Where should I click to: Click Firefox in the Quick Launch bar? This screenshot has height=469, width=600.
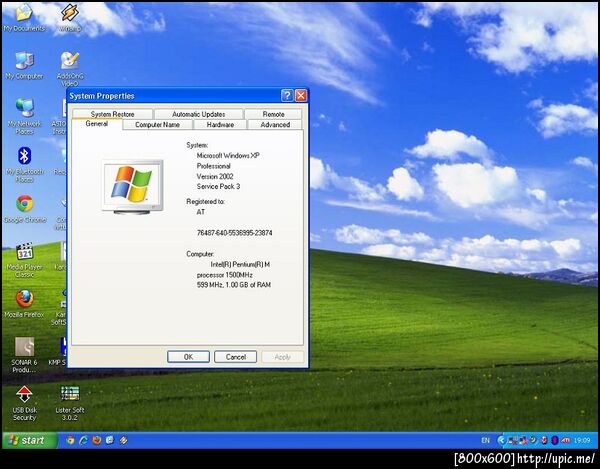[96, 440]
